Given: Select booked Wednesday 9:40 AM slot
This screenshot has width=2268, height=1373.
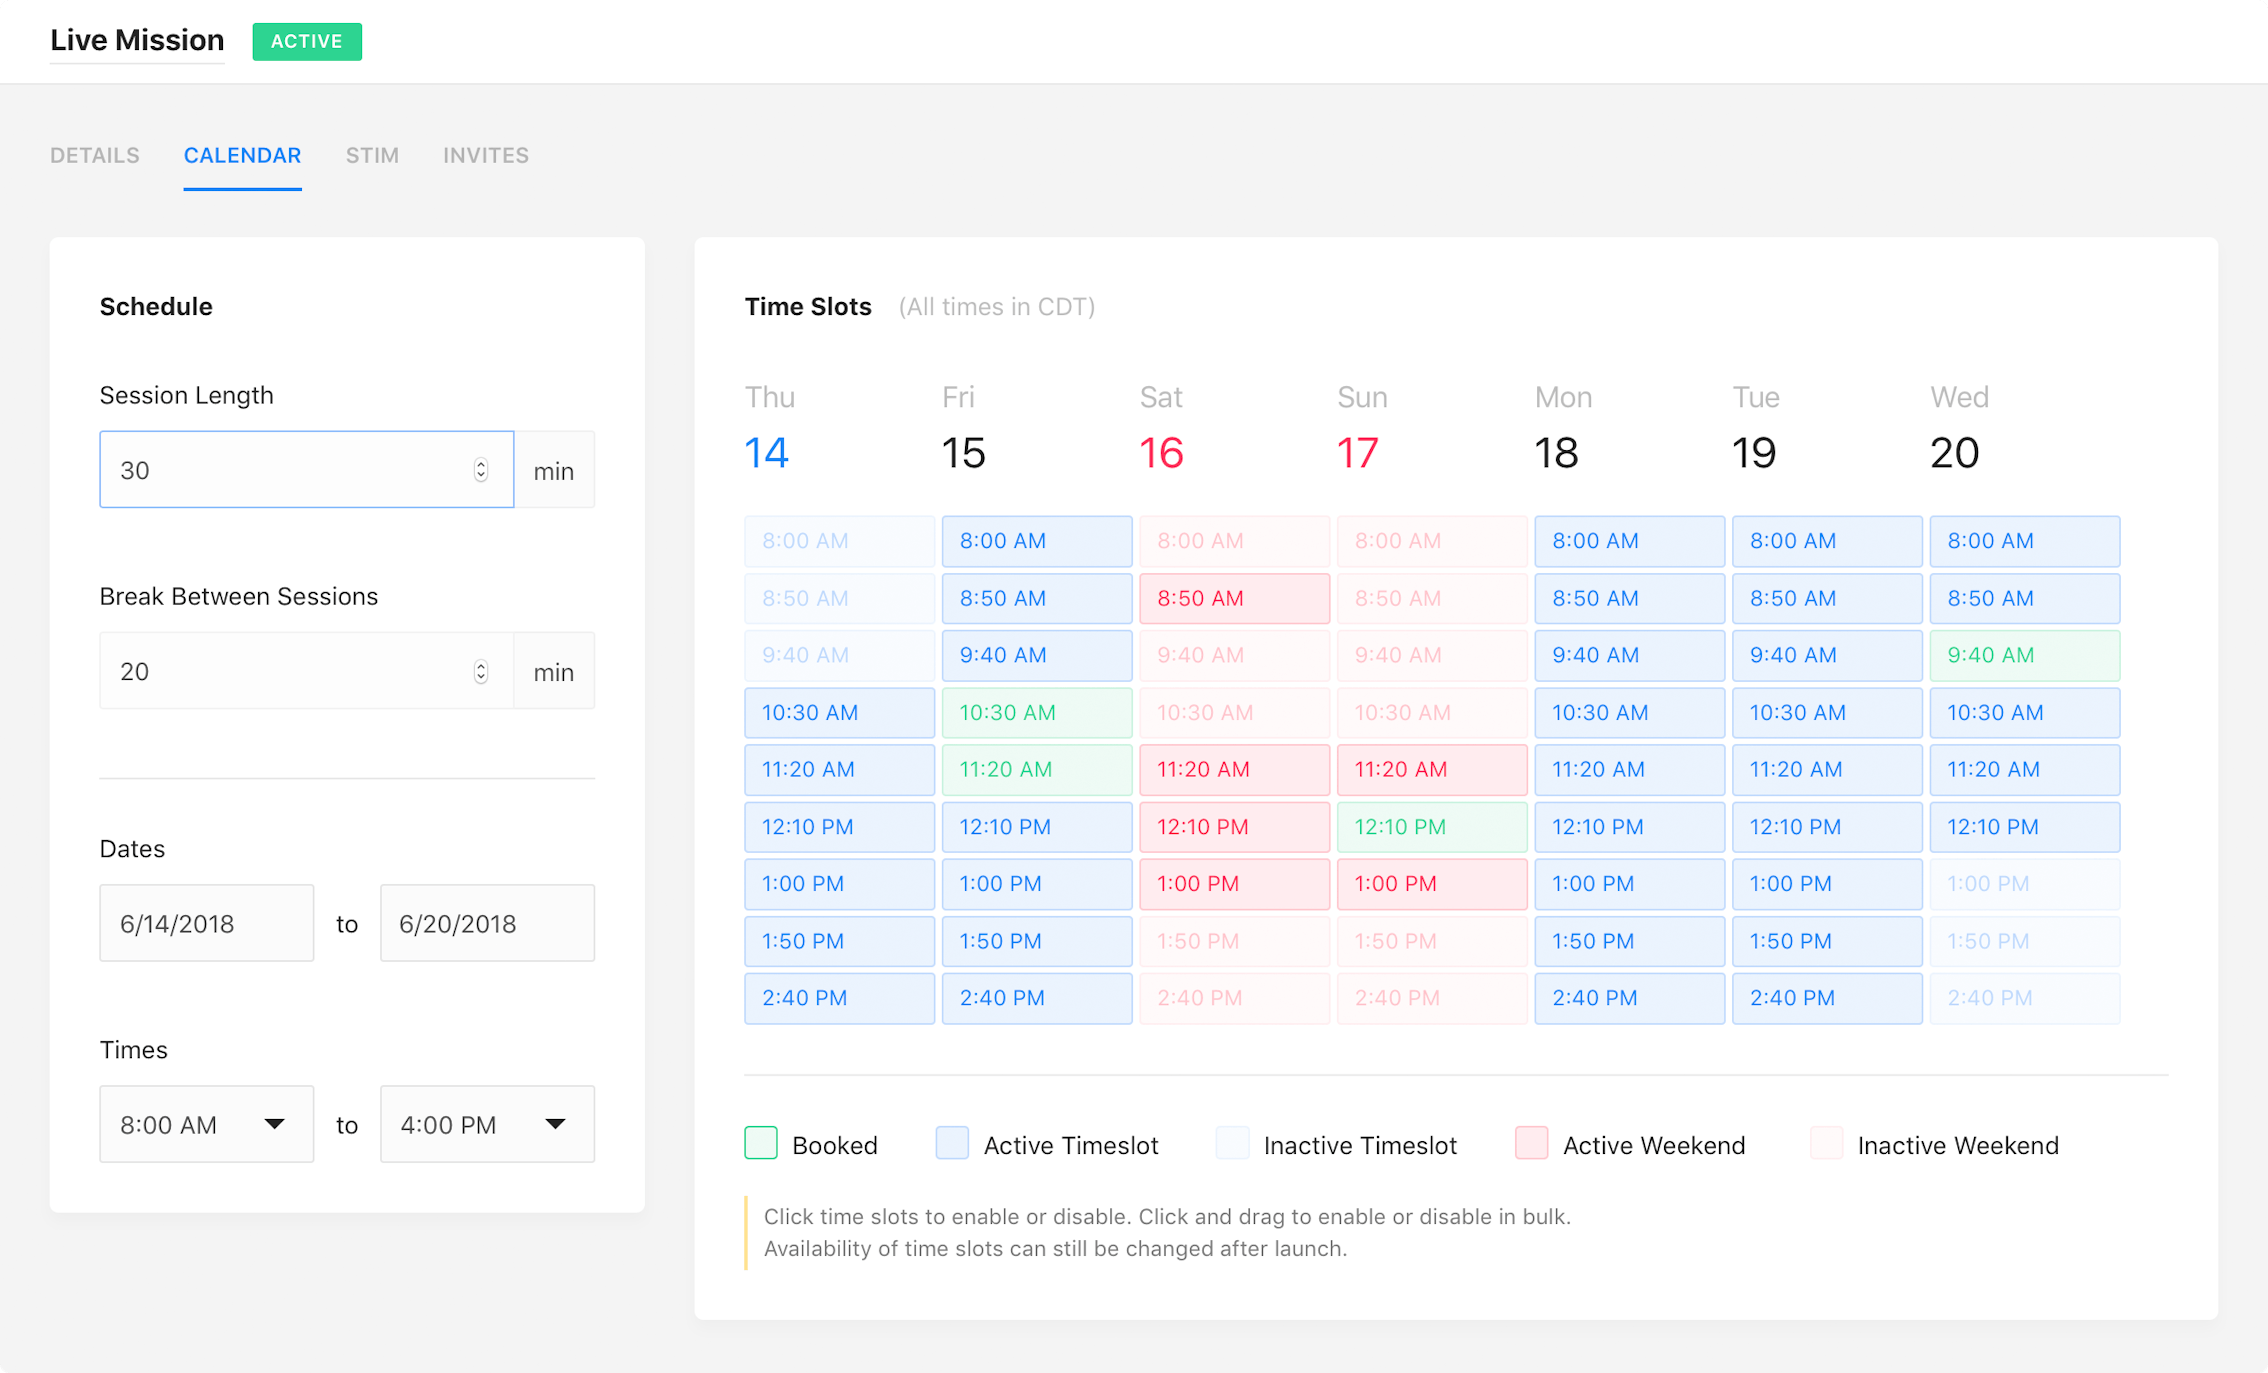Looking at the screenshot, I should click(x=2024, y=655).
